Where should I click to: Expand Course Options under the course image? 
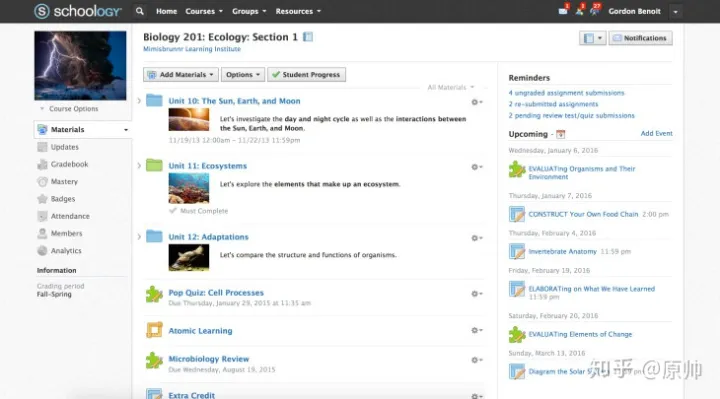coord(69,109)
